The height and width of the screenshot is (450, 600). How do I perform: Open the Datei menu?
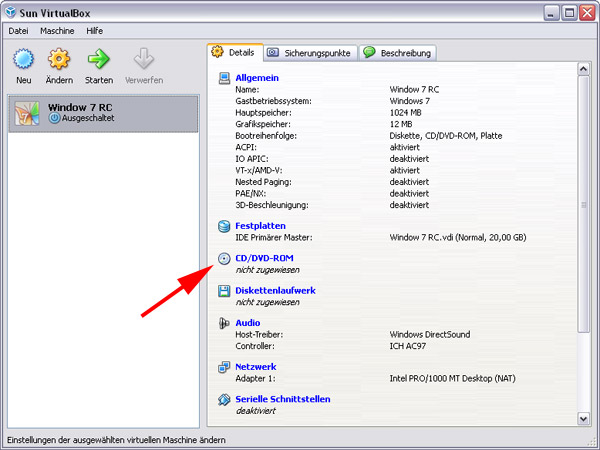(x=18, y=31)
